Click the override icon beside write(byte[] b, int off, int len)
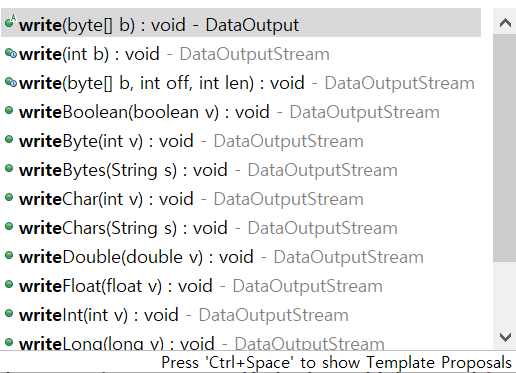The image size is (516, 373). pos(11,82)
